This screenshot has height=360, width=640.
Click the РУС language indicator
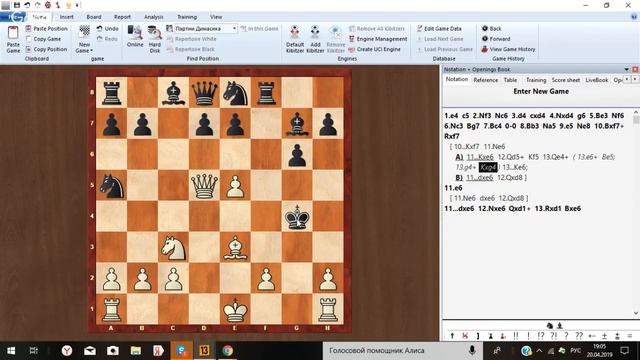click(576, 351)
